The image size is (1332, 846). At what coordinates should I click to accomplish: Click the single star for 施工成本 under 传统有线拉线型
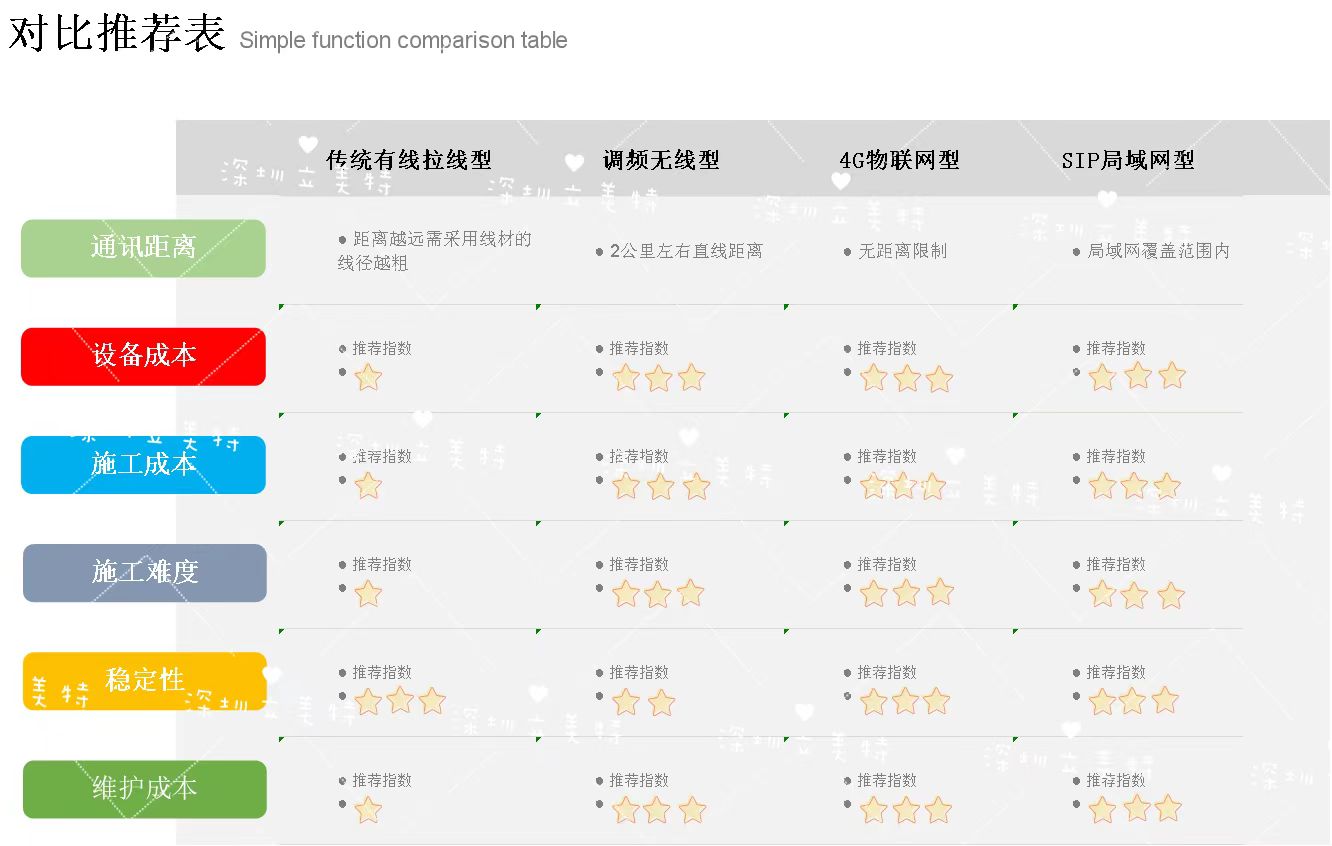click(x=368, y=485)
